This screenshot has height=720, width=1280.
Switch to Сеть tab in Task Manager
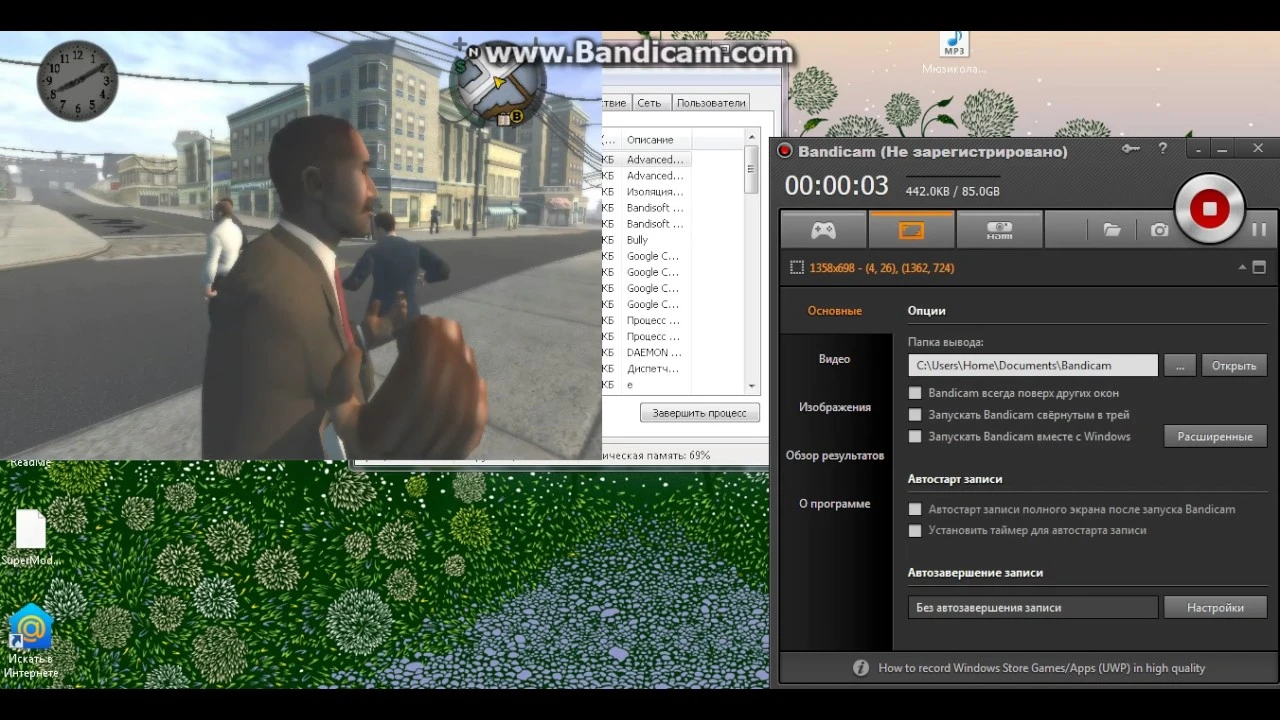pyautogui.click(x=650, y=103)
